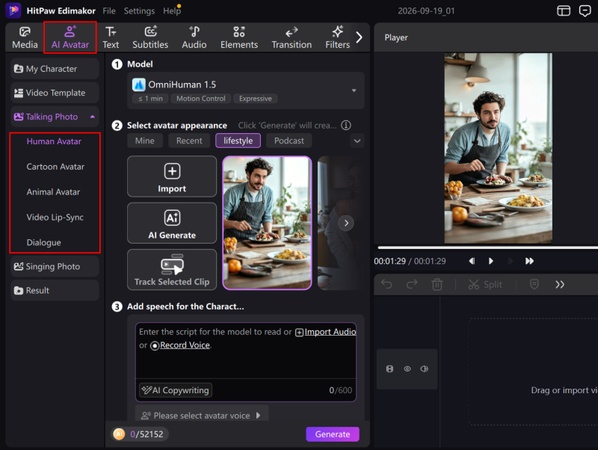This screenshot has height=450, width=598.
Task: Open the Help menu
Action: tap(172, 11)
